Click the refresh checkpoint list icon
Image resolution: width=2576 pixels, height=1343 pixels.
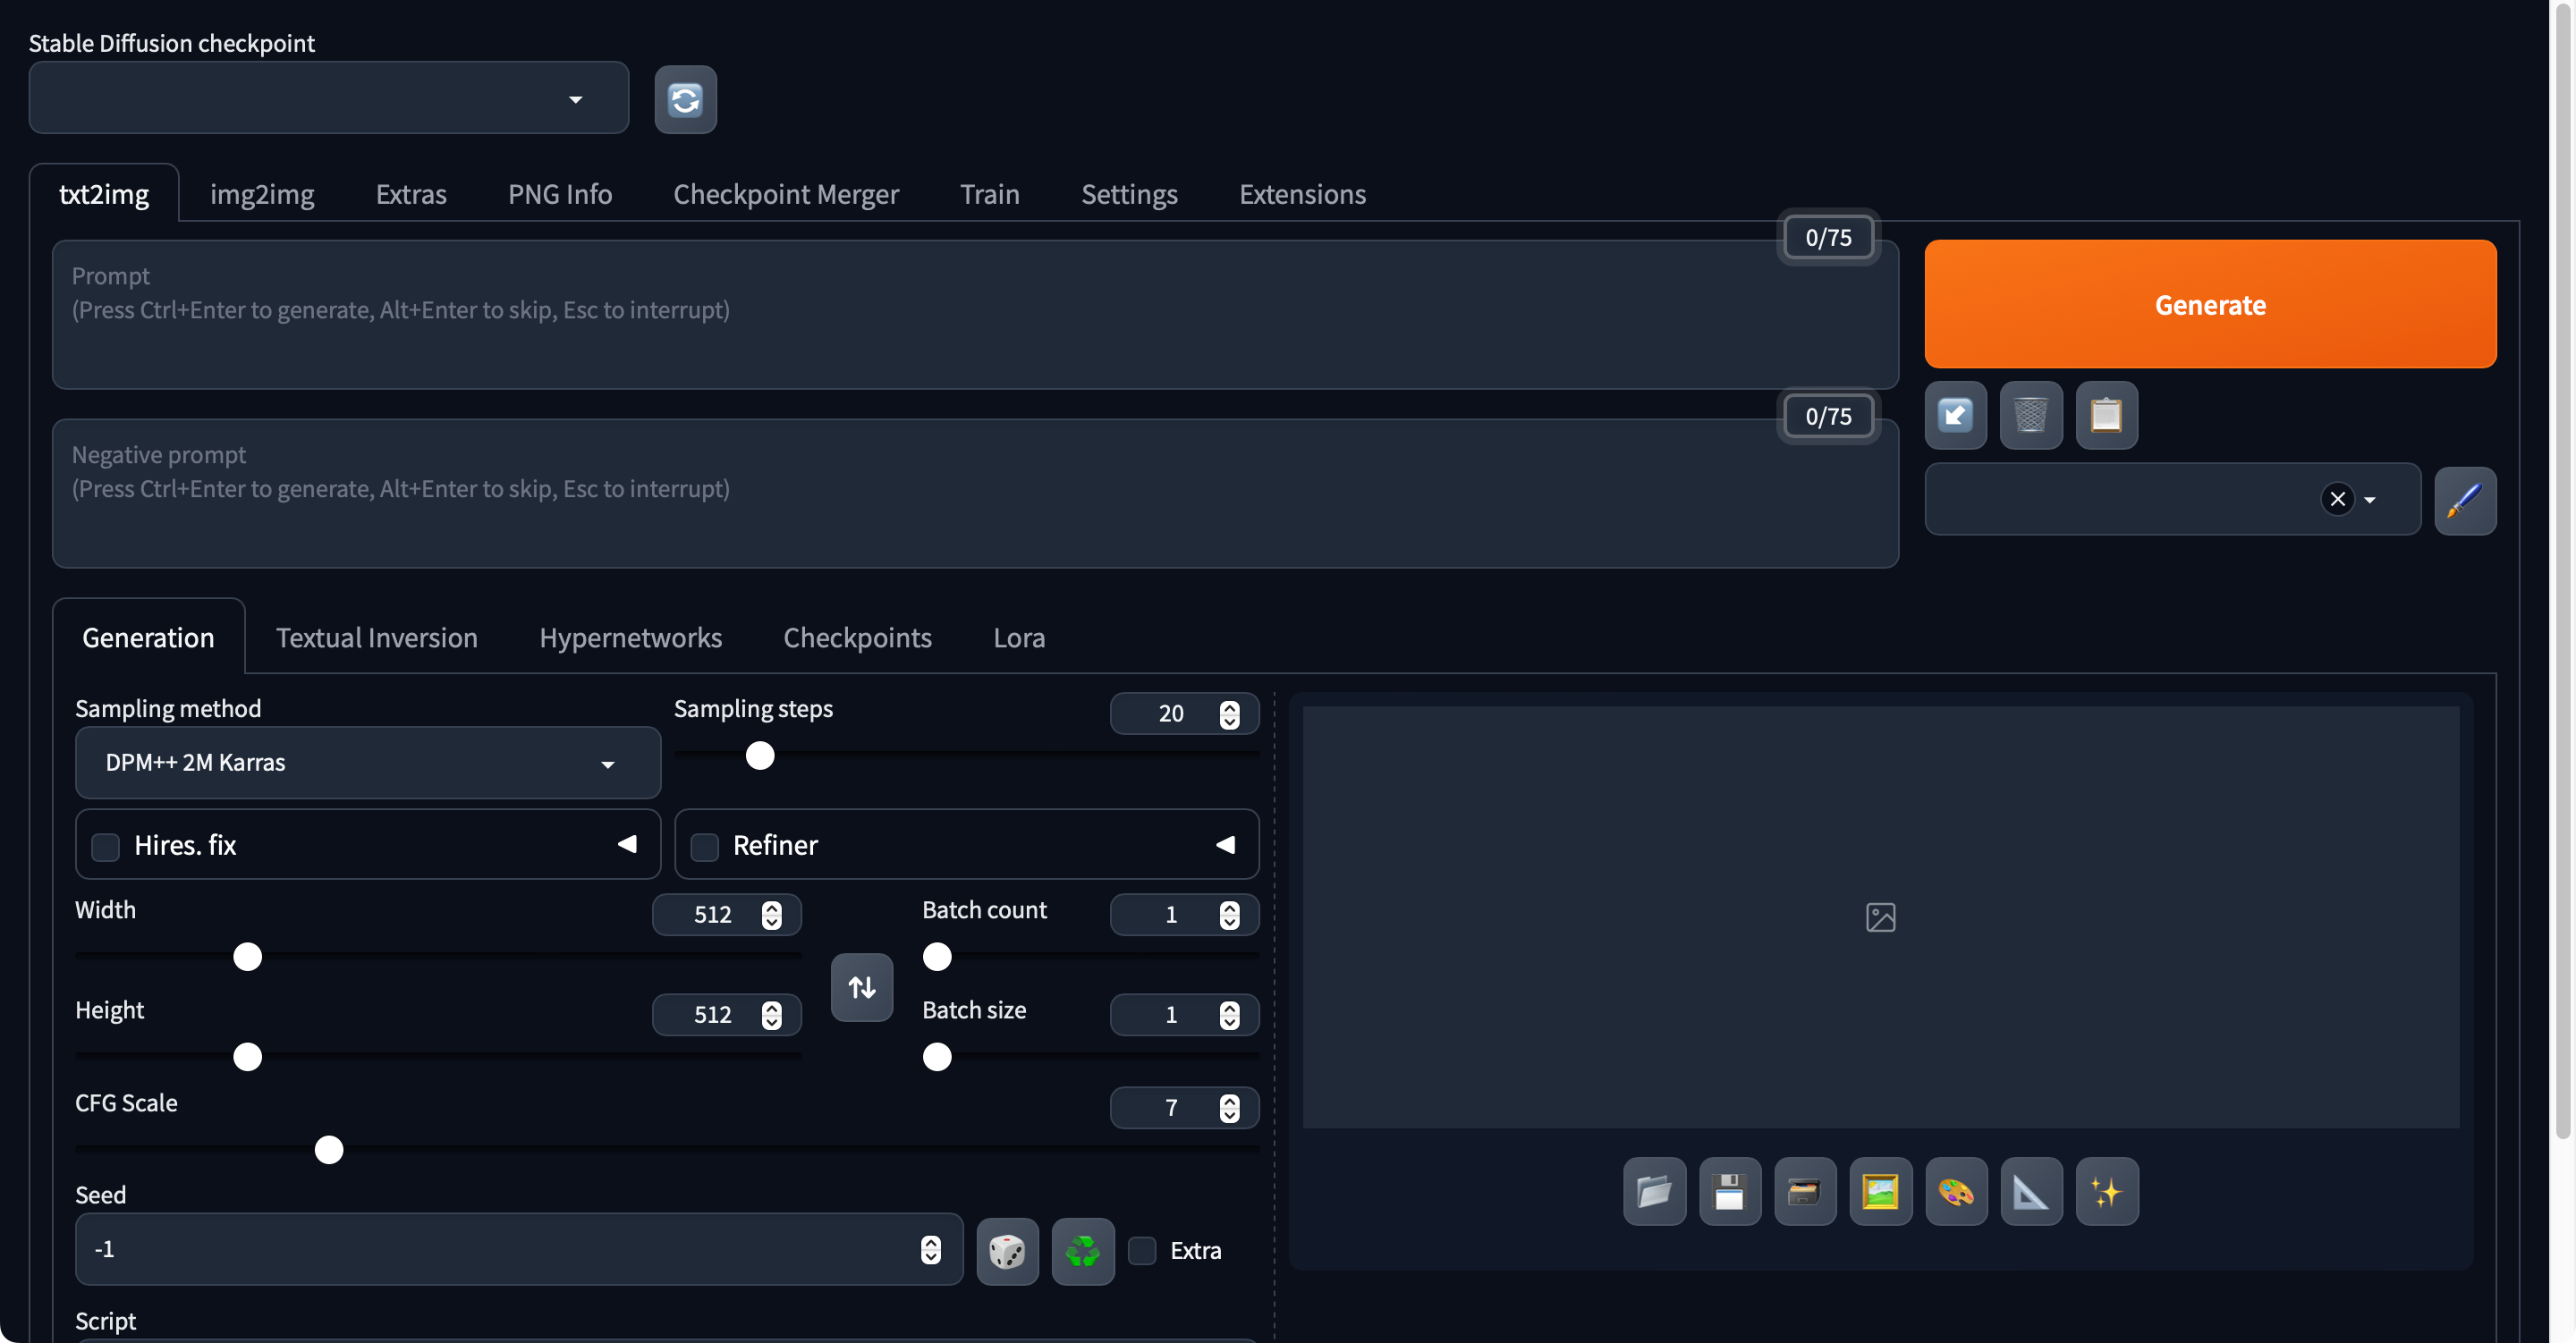tap(685, 99)
